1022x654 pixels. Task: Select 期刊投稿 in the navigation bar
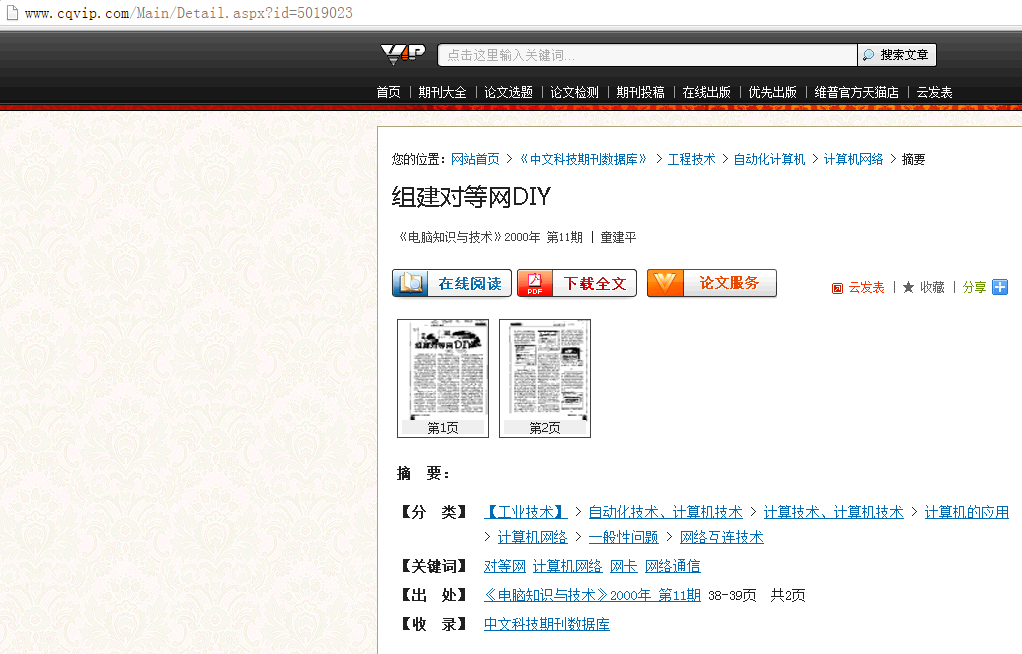[640, 92]
